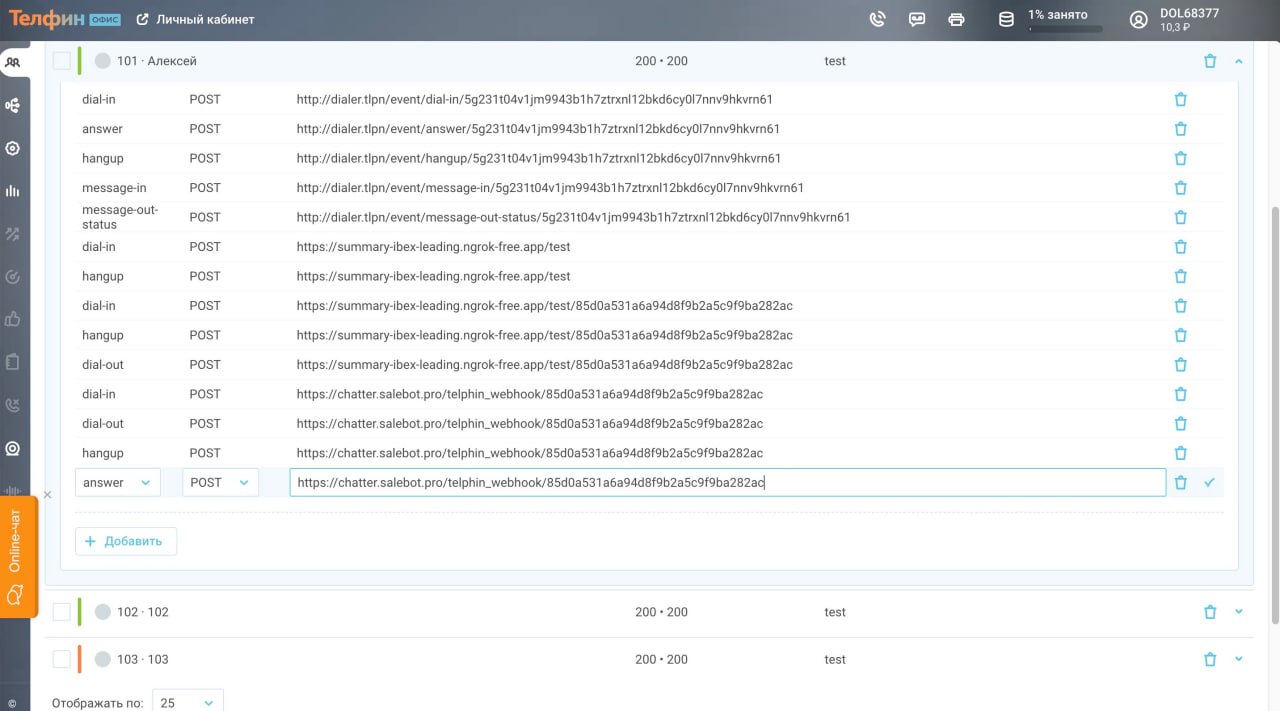Open the DOL68377 account menu
The image size is (1280, 711).
pos(1175,19)
